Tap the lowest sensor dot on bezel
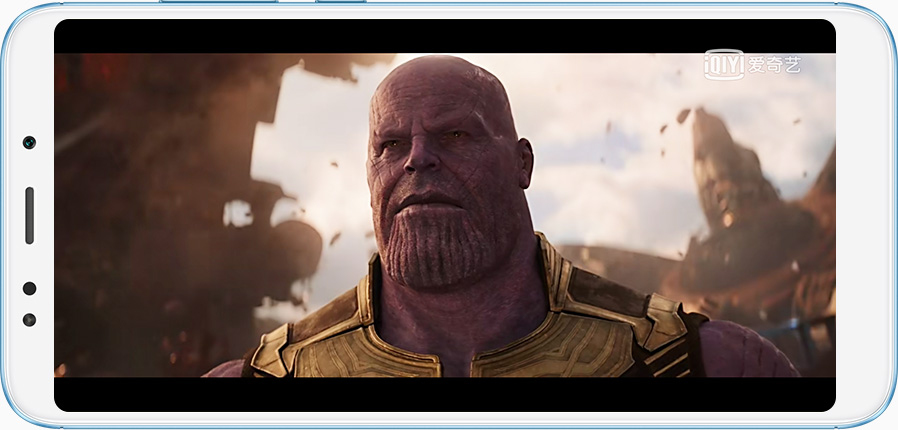The width and height of the screenshot is (898, 430). pyautogui.click(x=29, y=320)
